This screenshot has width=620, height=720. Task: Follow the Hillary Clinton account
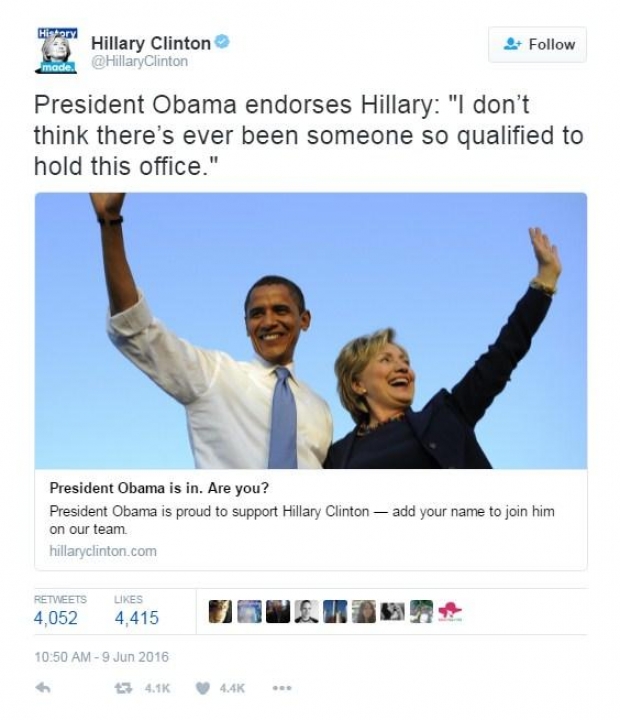coord(537,45)
